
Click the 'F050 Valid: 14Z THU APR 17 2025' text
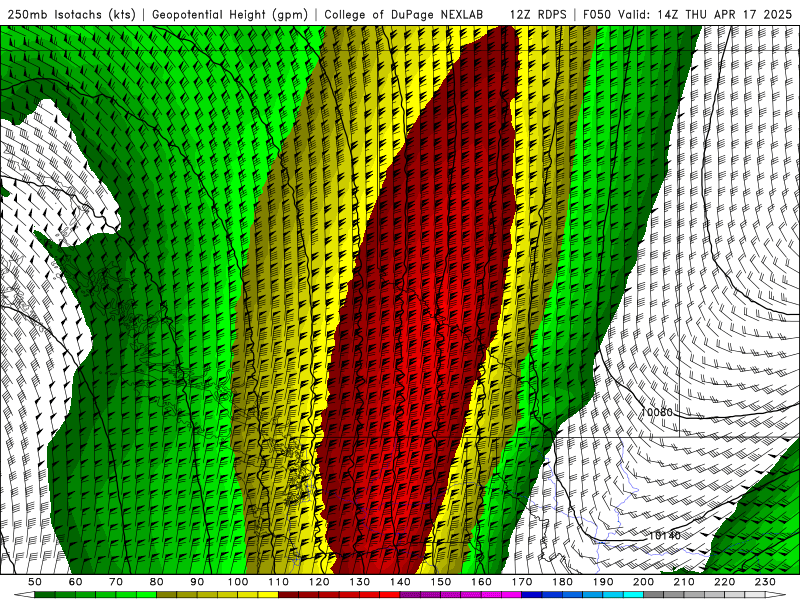click(x=687, y=14)
